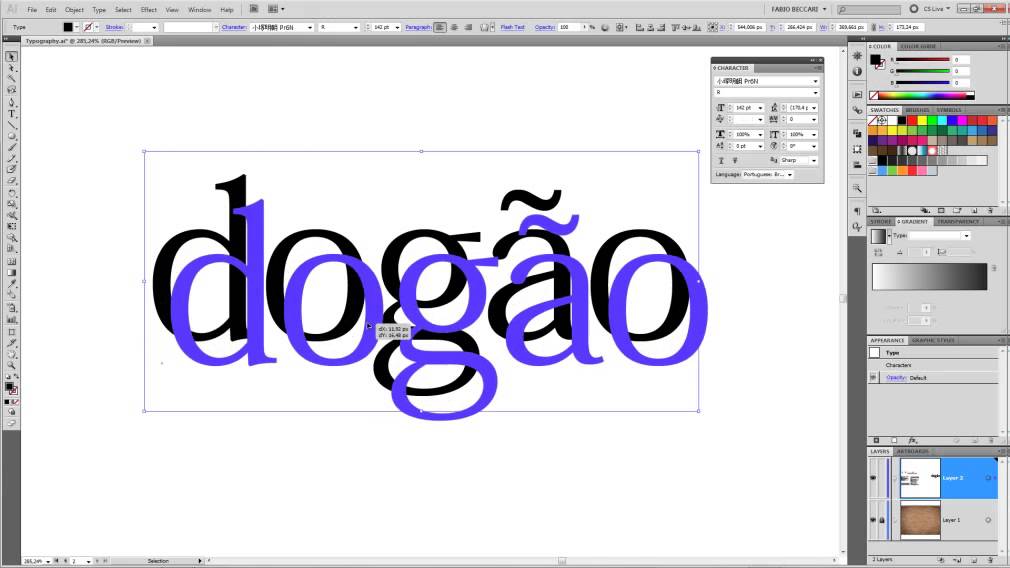The width and height of the screenshot is (1010, 568).
Task: Click the Paragraph link in control bar
Action: coord(418,27)
